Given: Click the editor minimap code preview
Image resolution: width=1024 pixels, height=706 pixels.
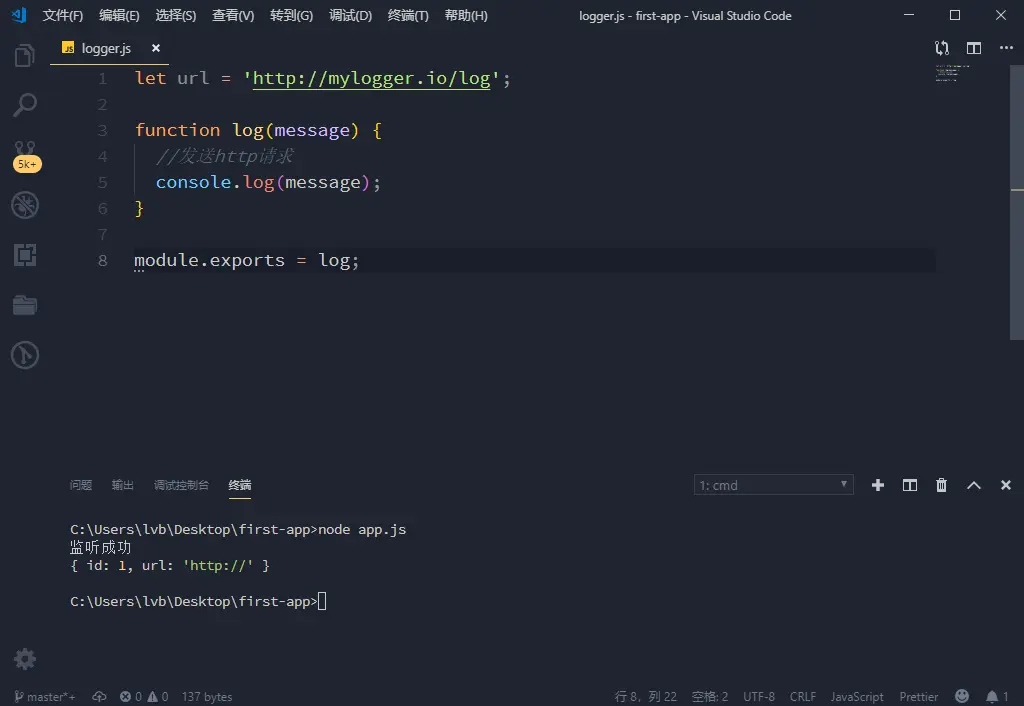Looking at the screenshot, I should (x=952, y=72).
